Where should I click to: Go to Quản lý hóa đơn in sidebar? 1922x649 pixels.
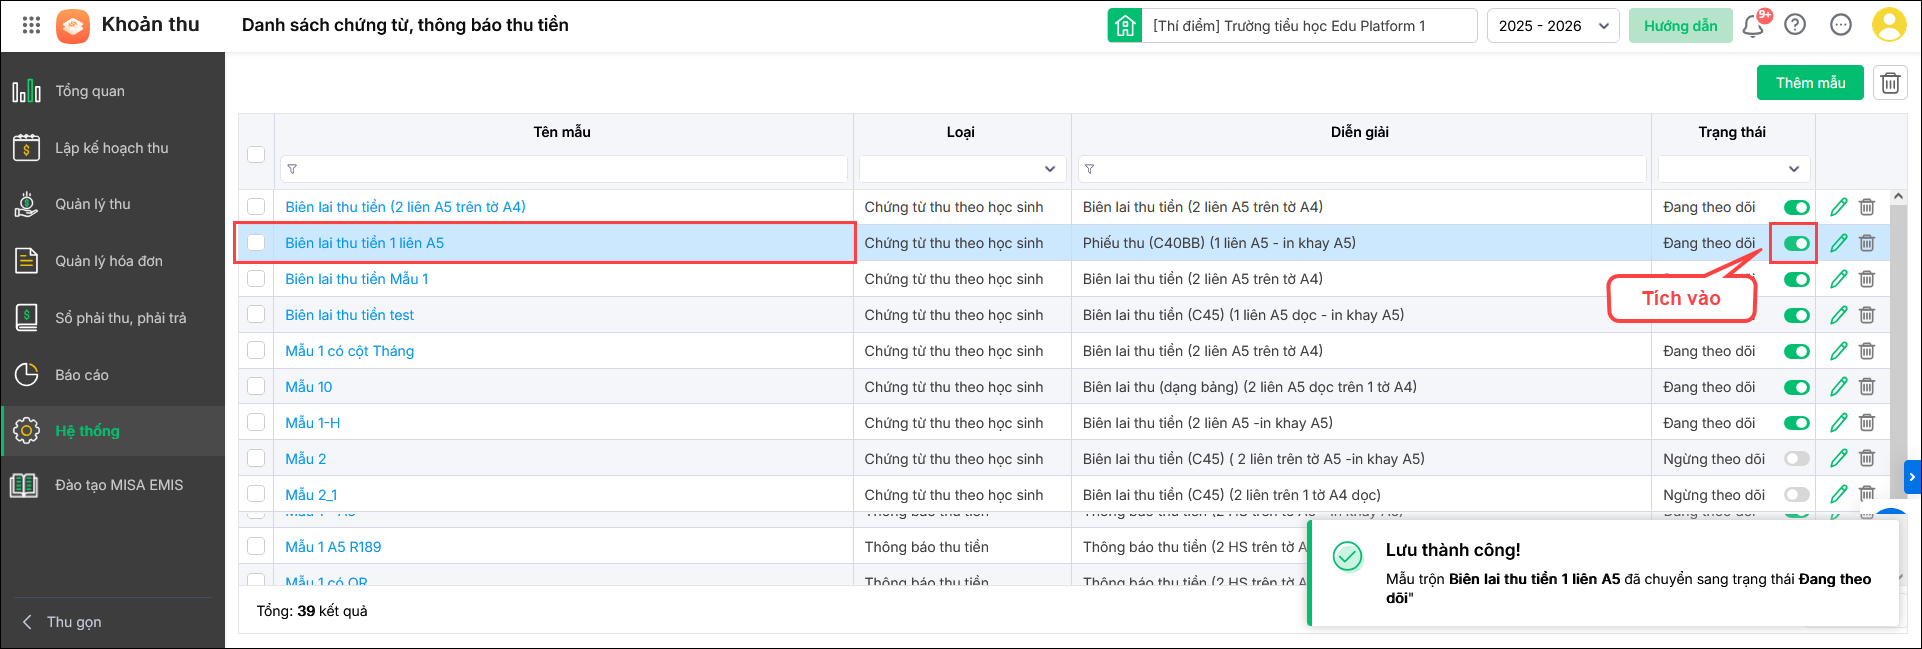[108, 261]
